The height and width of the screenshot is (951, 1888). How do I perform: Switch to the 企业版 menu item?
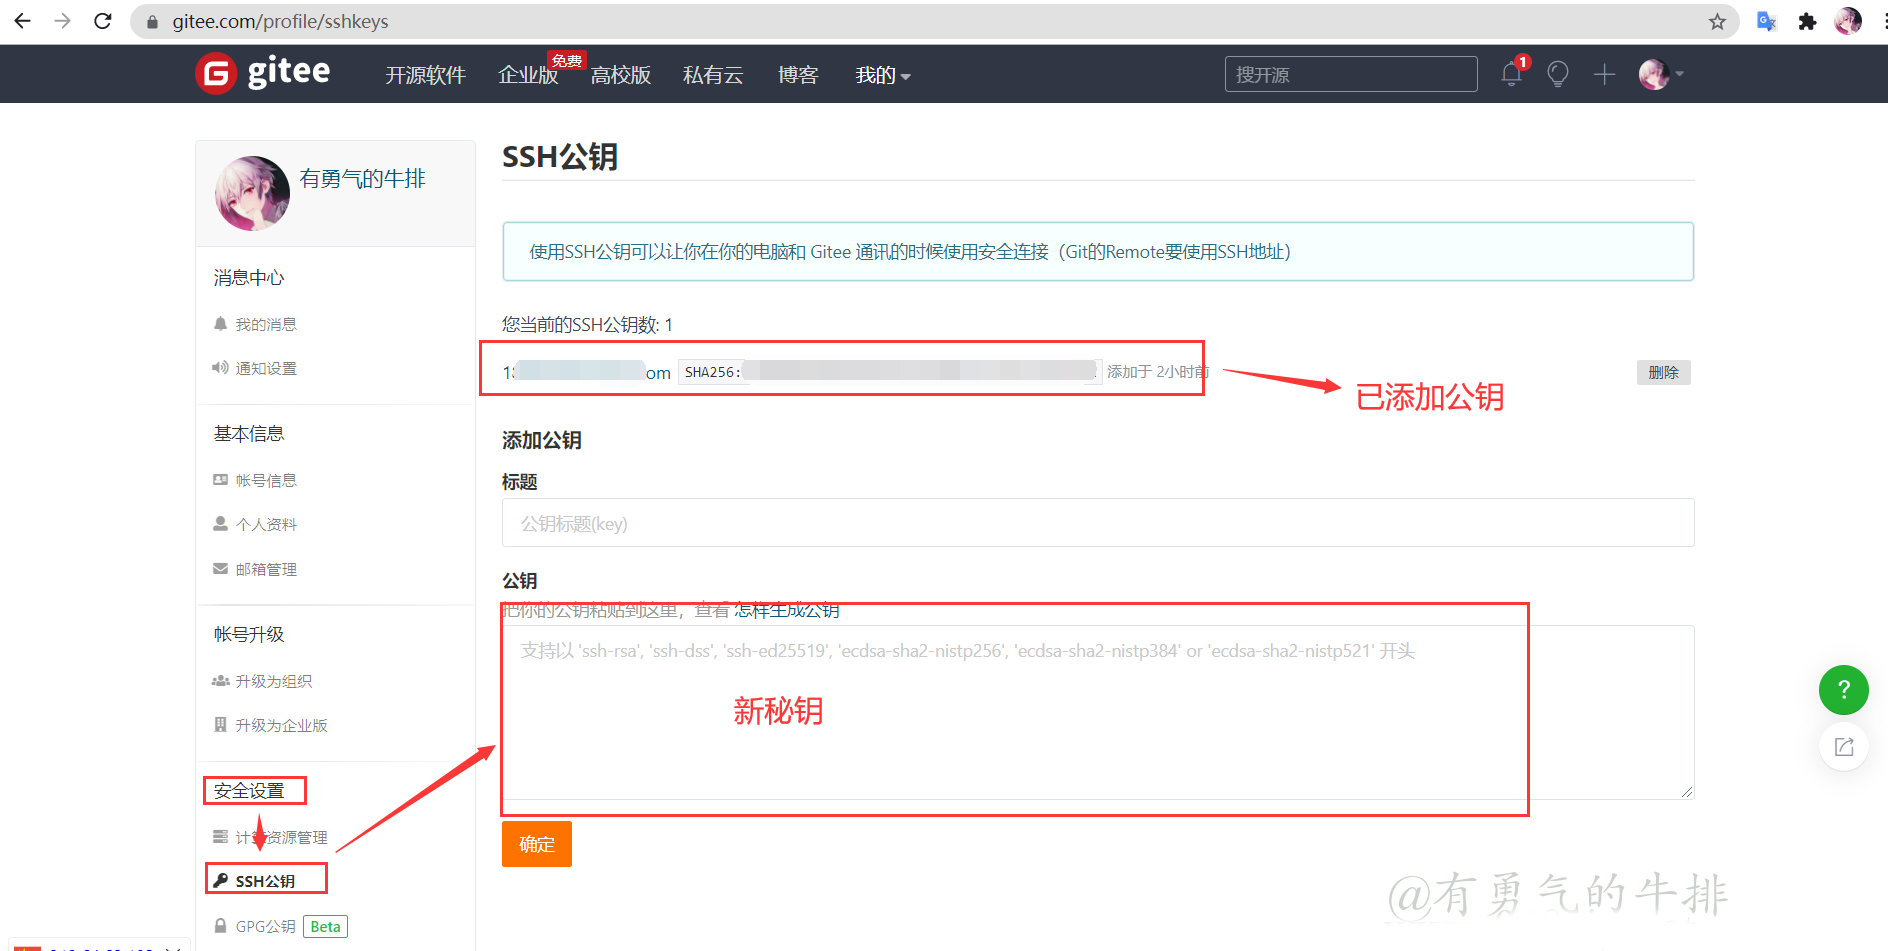527,75
